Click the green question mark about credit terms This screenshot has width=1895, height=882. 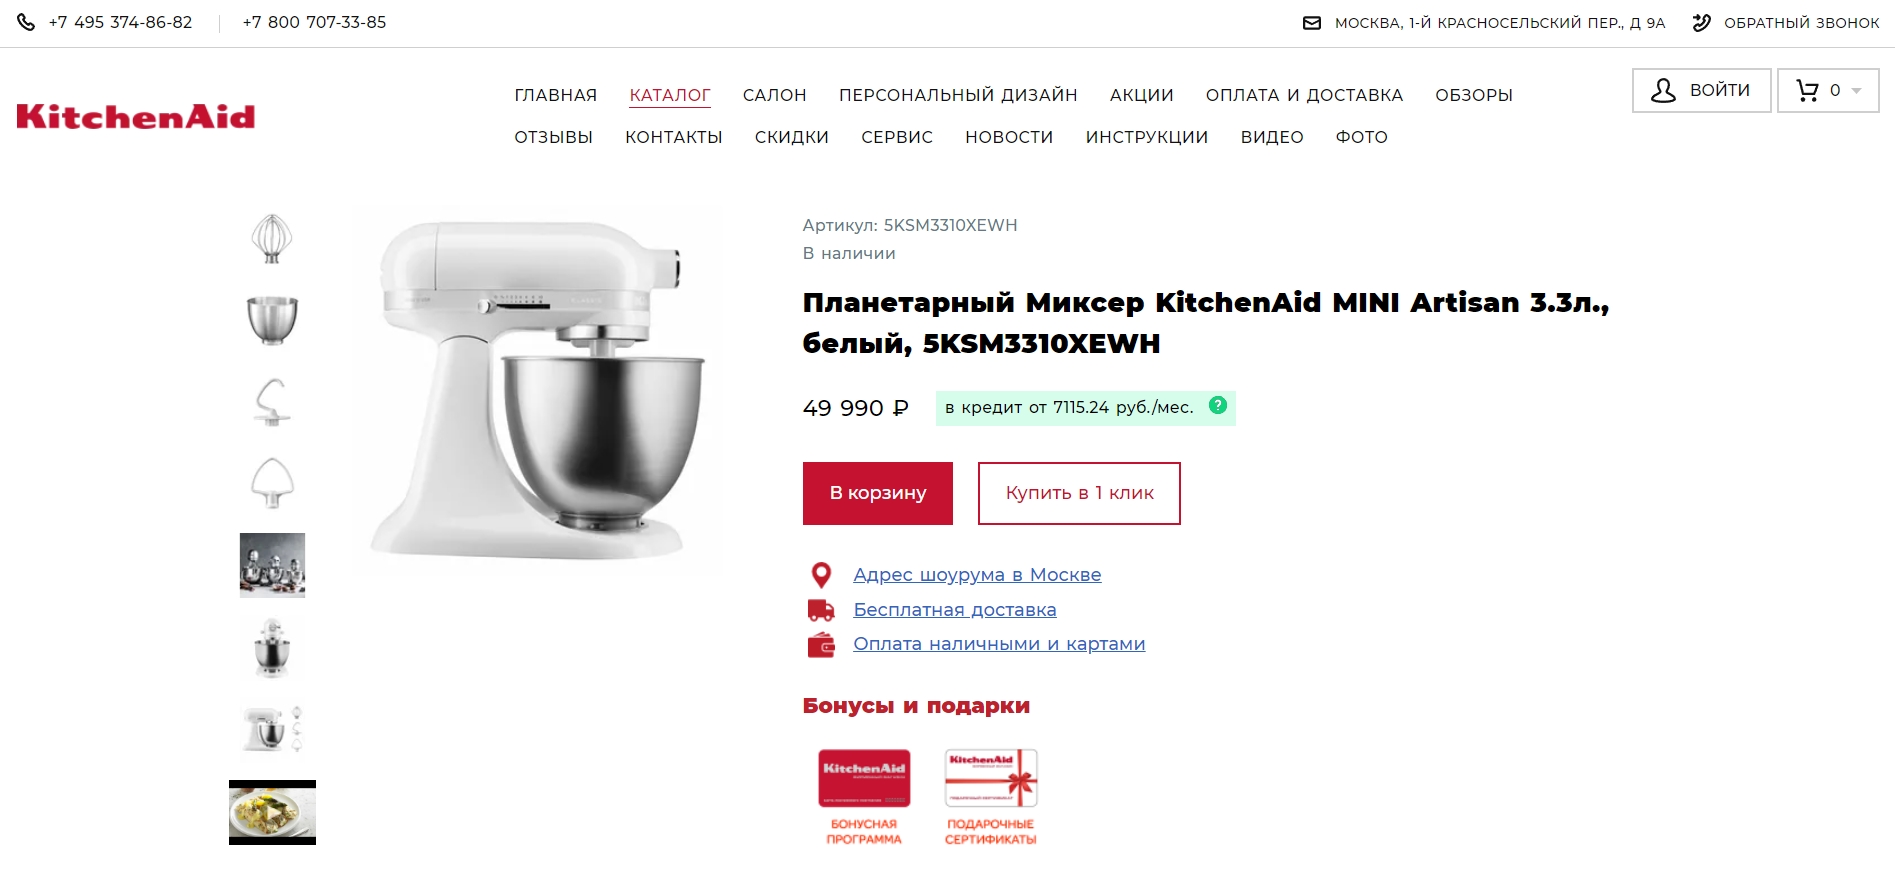pos(1217,405)
